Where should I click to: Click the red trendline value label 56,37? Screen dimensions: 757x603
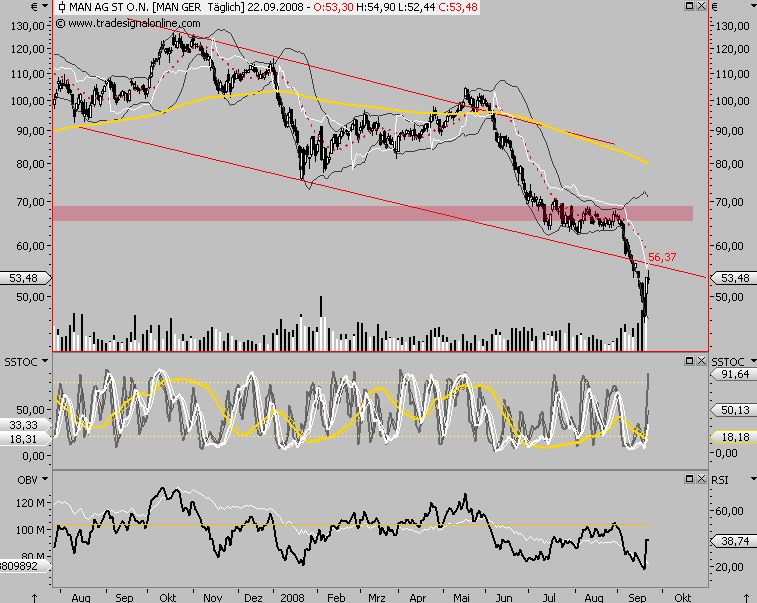[662, 257]
